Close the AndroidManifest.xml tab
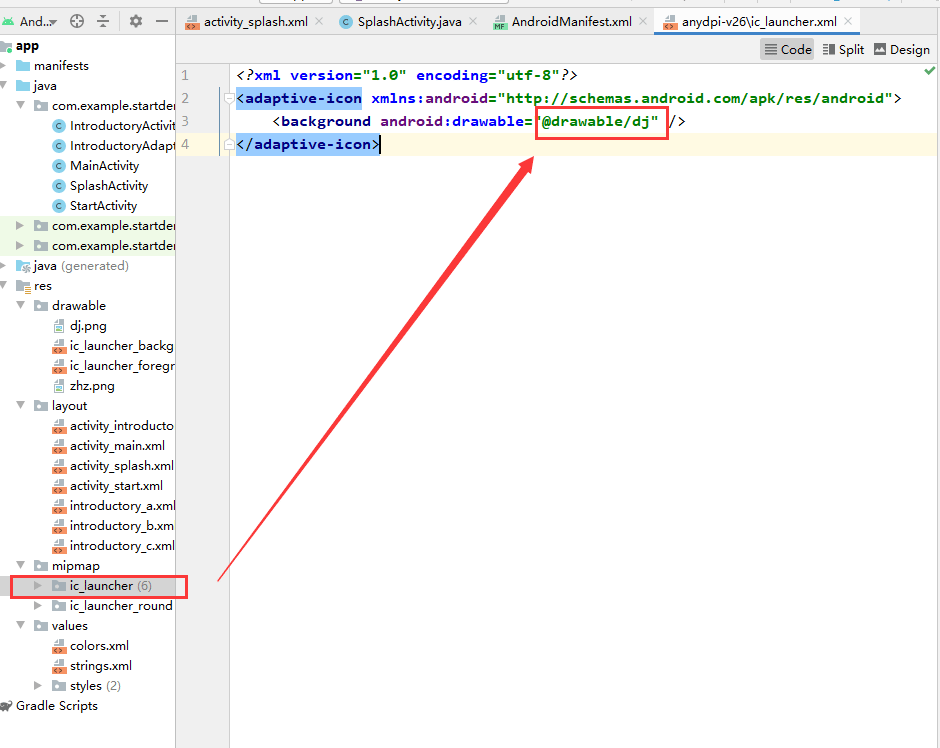940x748 pixels. coord(643,22)
